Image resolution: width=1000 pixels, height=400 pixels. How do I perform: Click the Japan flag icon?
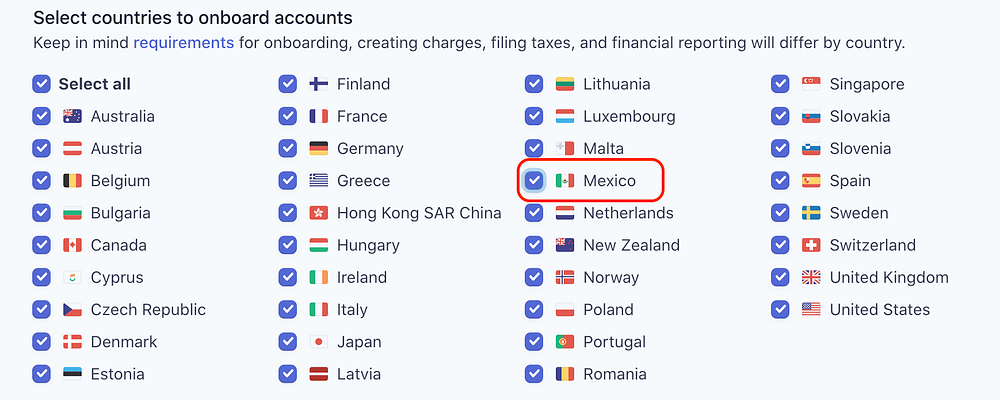click(319, 342)
